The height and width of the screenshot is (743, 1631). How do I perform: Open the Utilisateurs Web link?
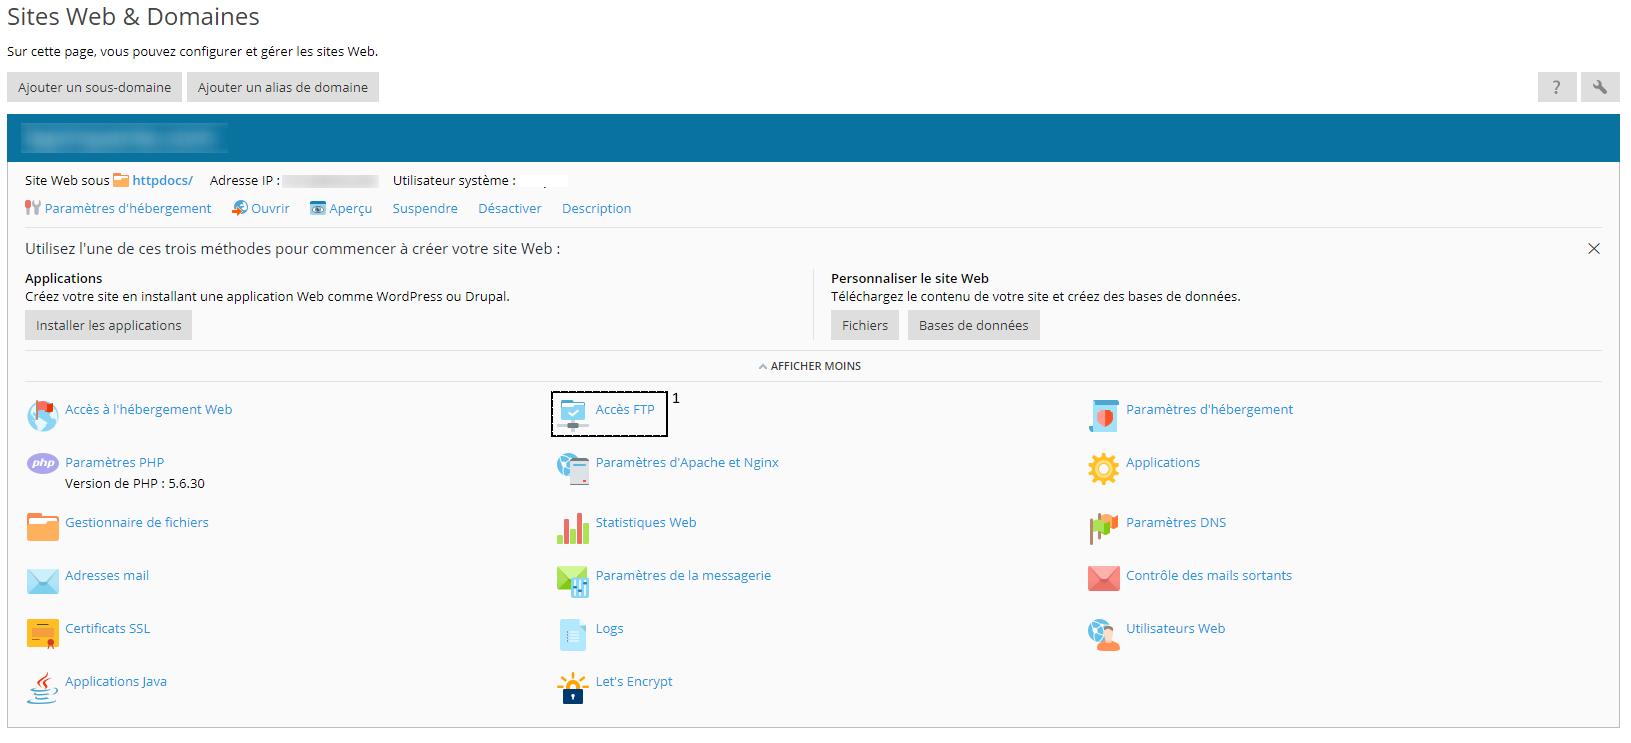(1176, 628)
